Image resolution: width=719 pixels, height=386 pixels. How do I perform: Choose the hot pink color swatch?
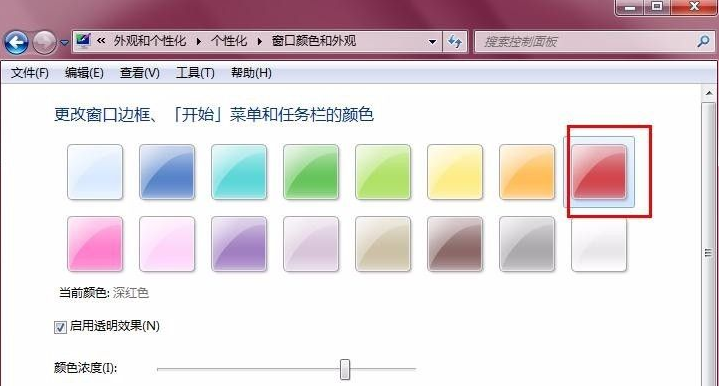tap(95, 244)
